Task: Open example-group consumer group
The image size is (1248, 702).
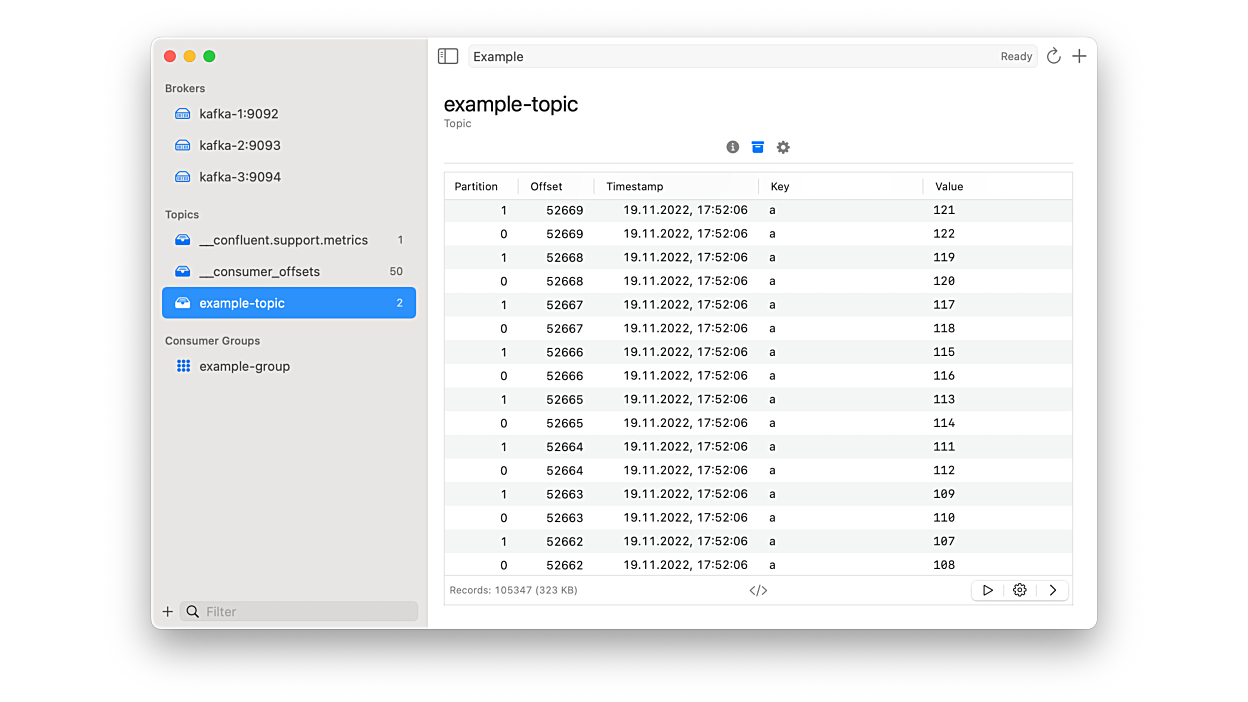Action: (x=289, y=366)
